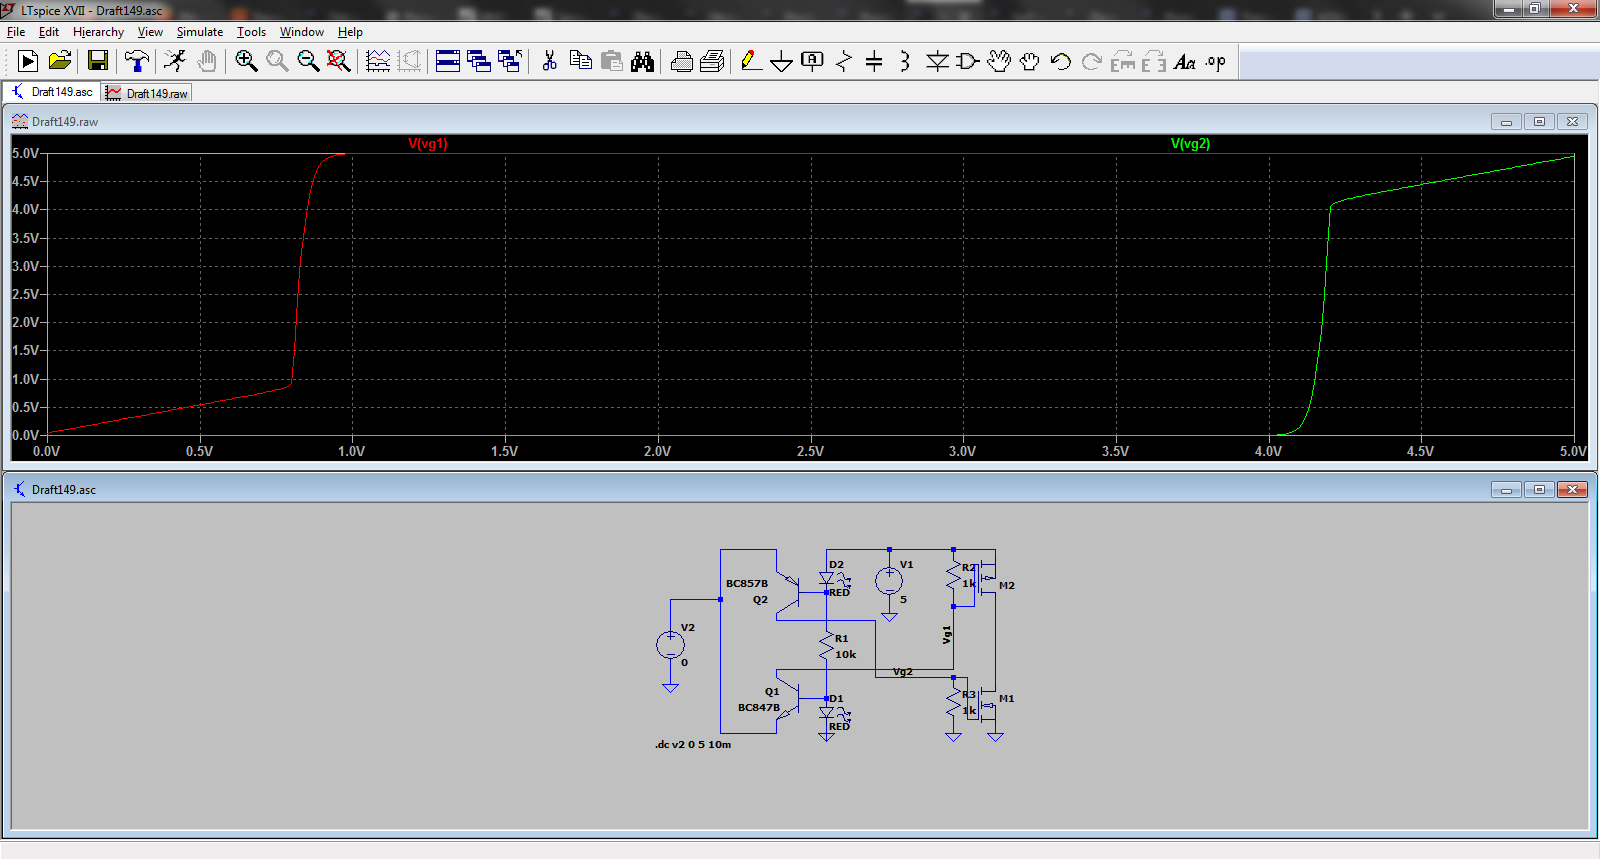1600x860 pixels.
Task: Pick the Inductor component tool
Action: pyautogui.click(x=905, y=62)
